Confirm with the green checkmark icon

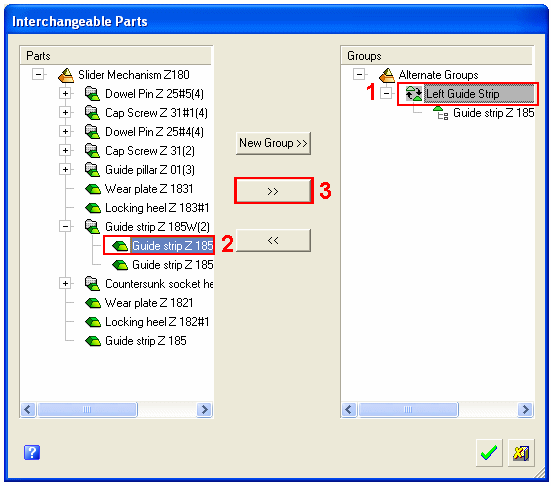click(x=489, y=453)
